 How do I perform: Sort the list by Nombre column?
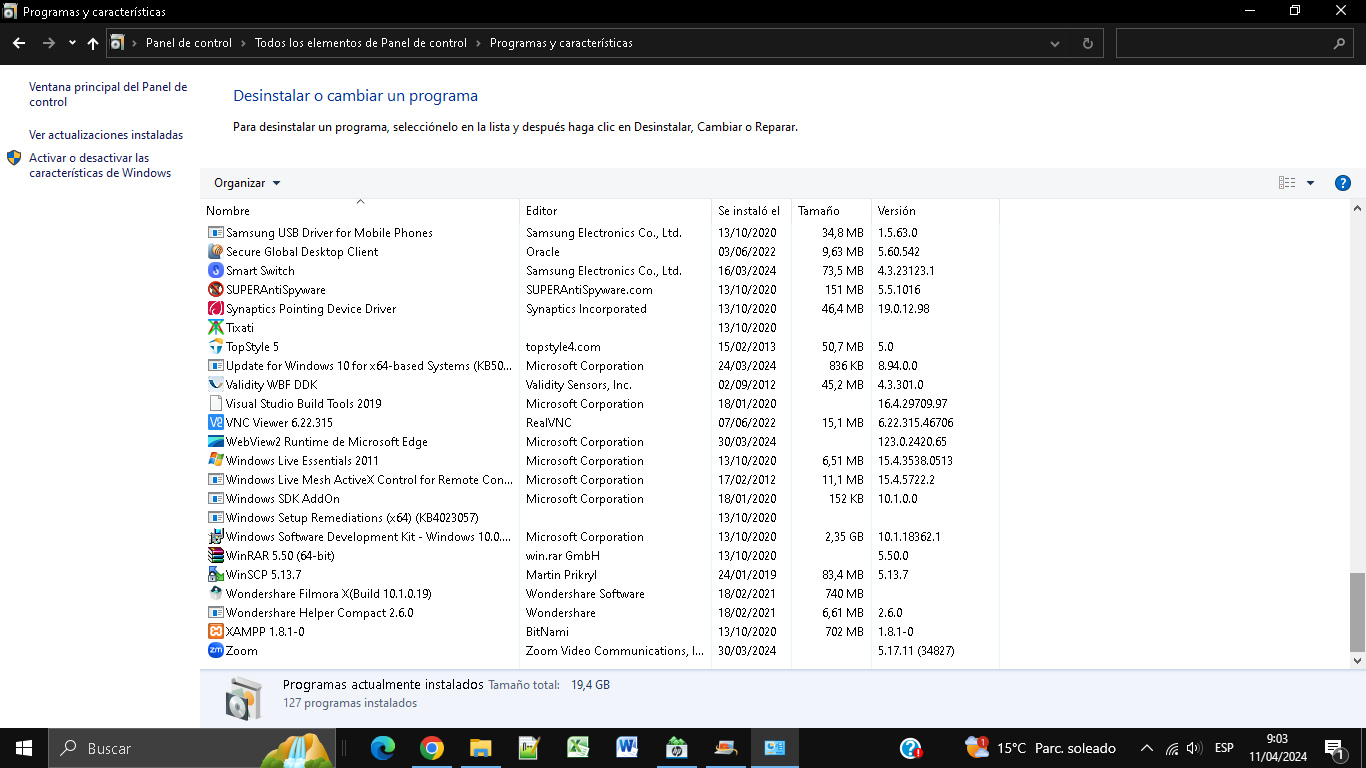point(360,211)
